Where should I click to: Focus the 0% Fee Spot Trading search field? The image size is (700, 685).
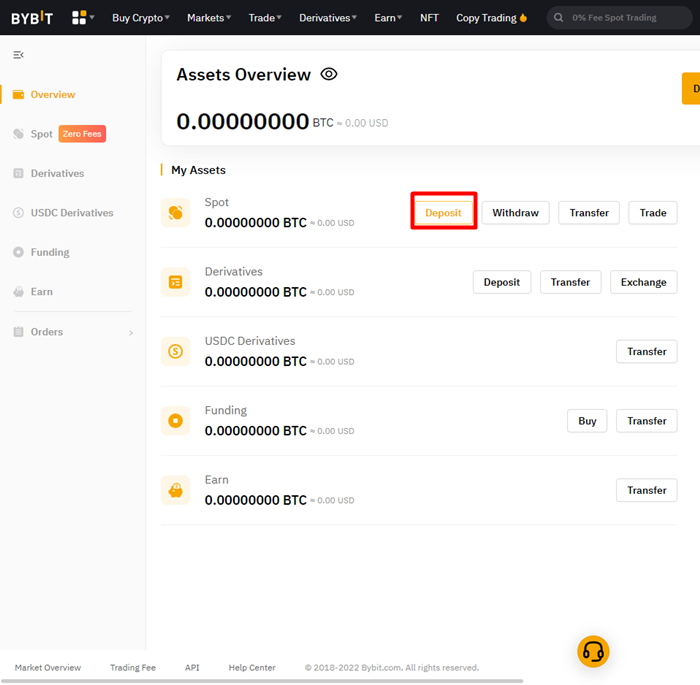(x=620, y=18)
